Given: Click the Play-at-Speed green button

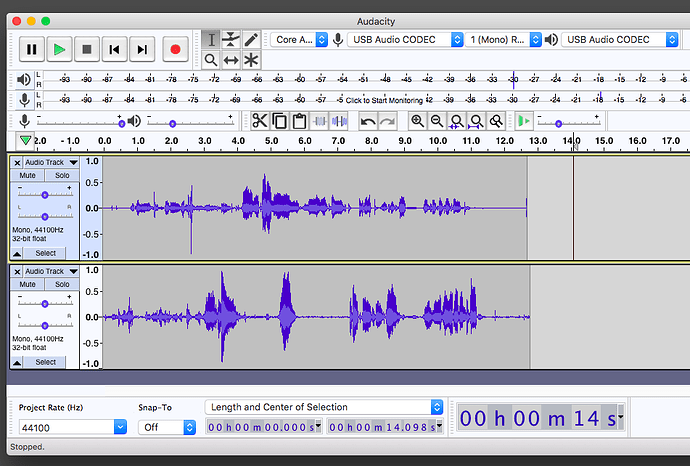Looking at the screenshot, I should 524,121.
